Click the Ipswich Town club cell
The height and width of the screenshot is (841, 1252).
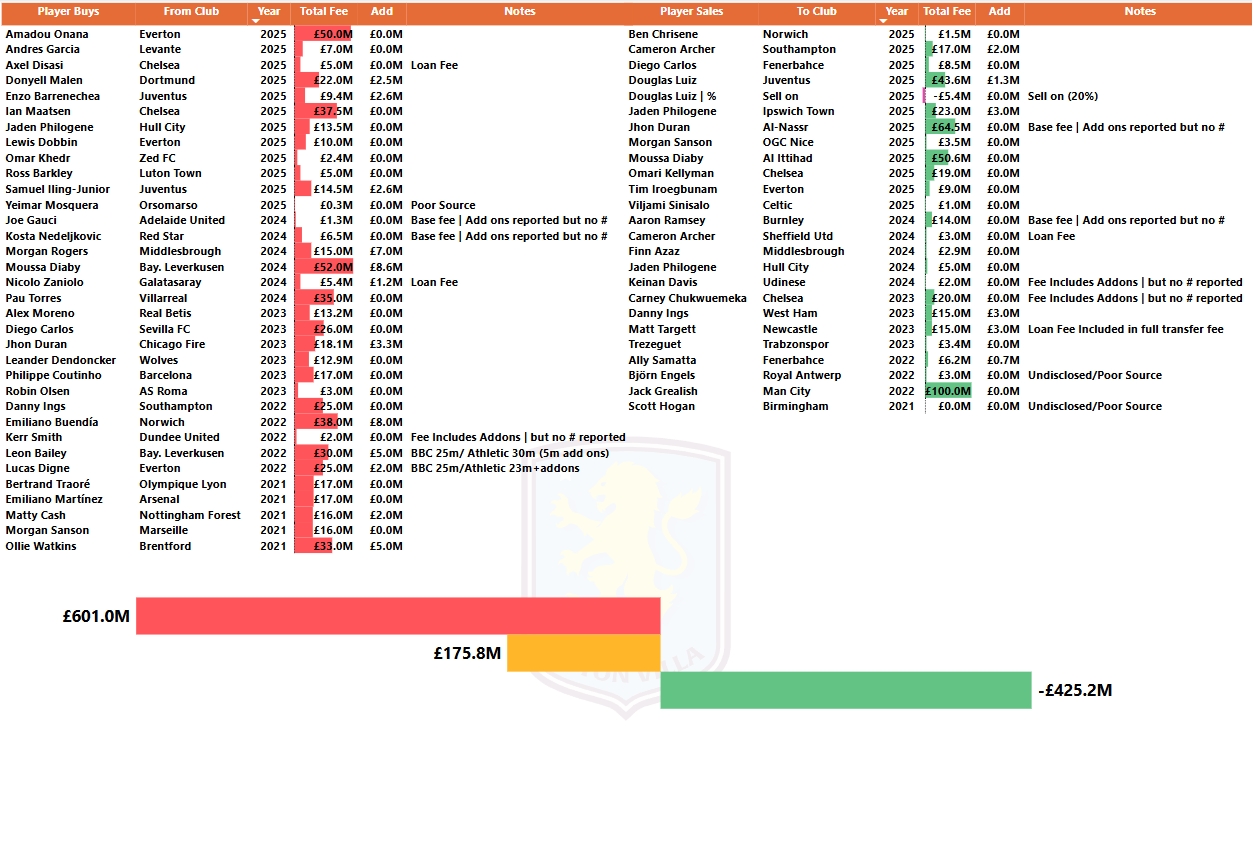point(798,111)
